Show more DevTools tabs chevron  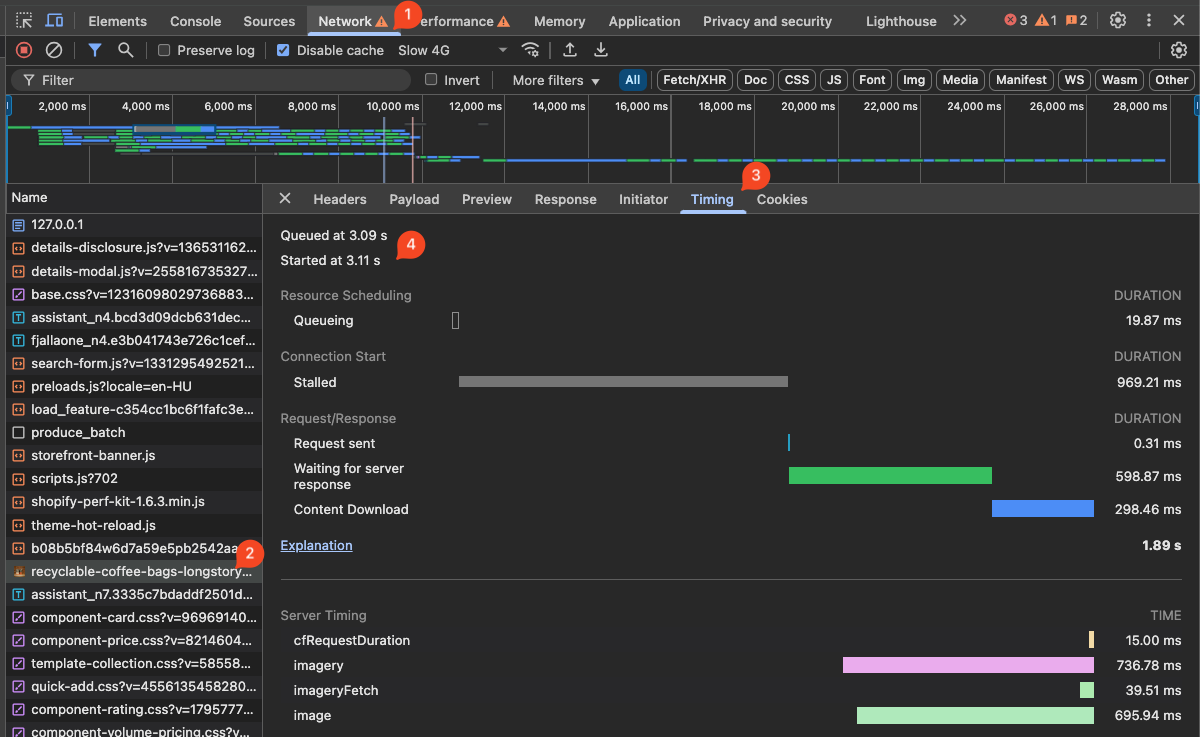coord(960,21)
